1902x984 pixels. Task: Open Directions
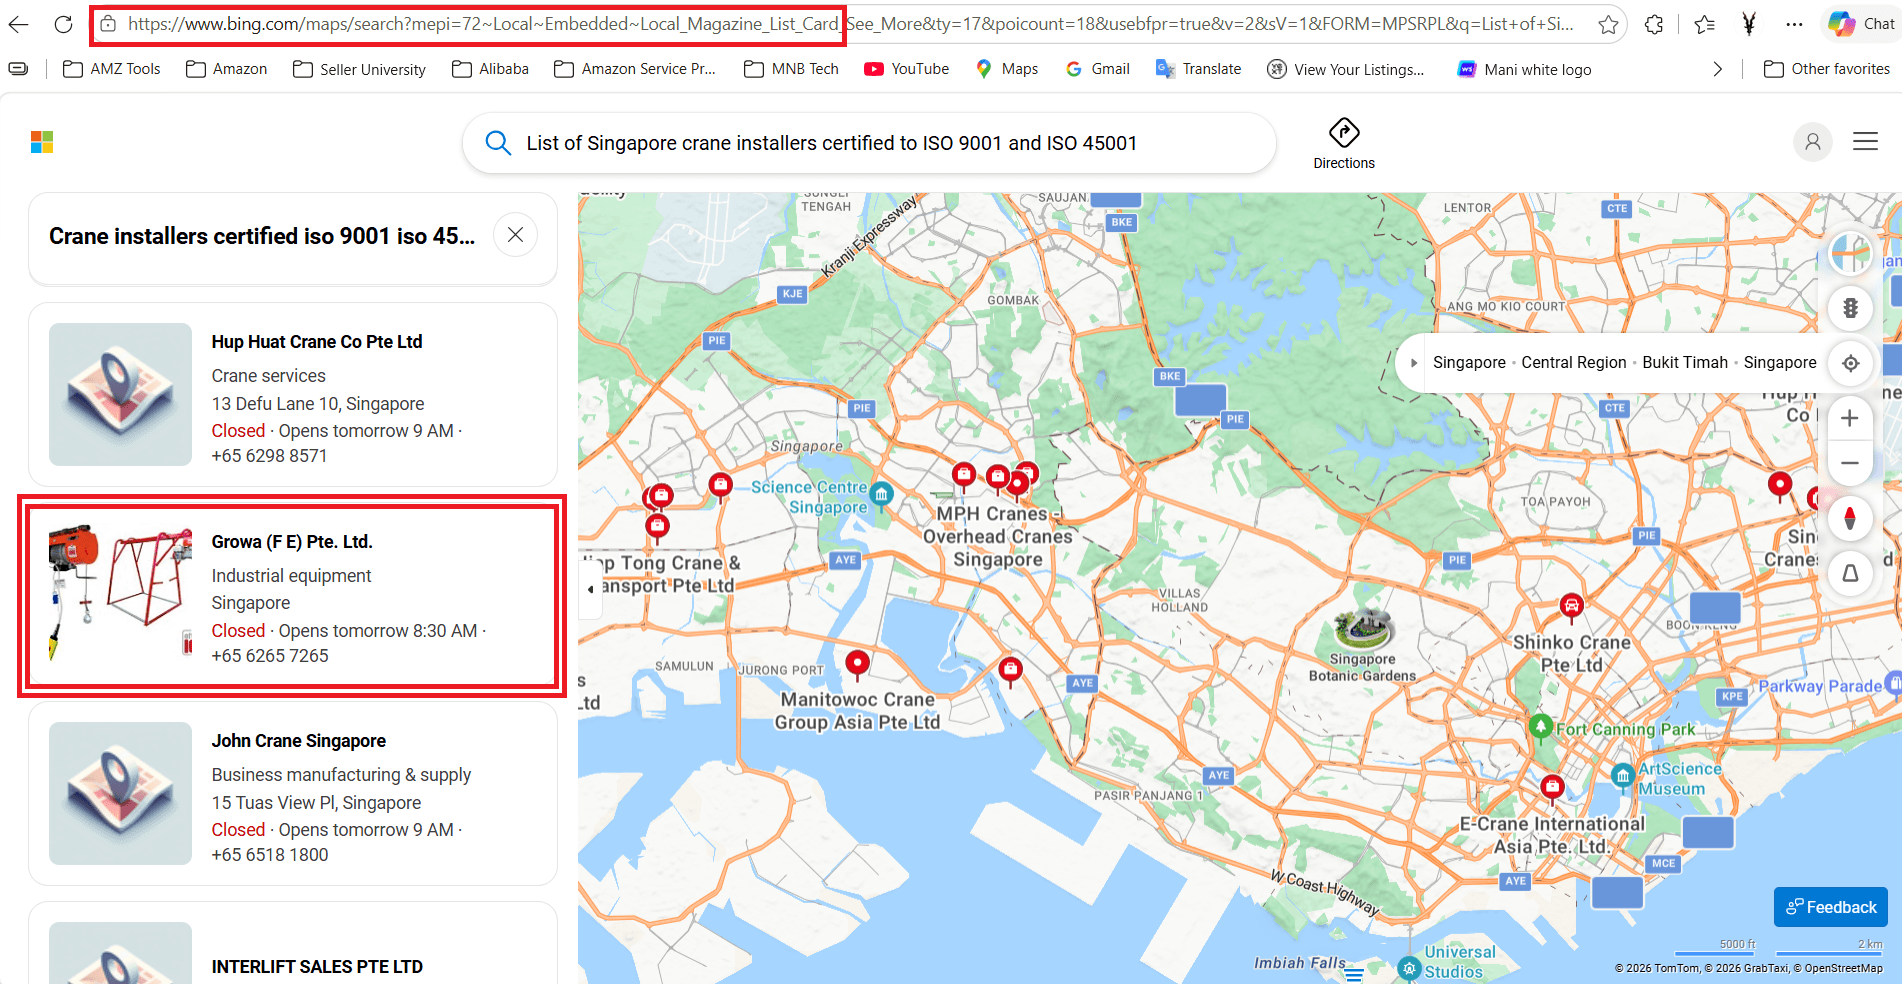click(1344, 144)
